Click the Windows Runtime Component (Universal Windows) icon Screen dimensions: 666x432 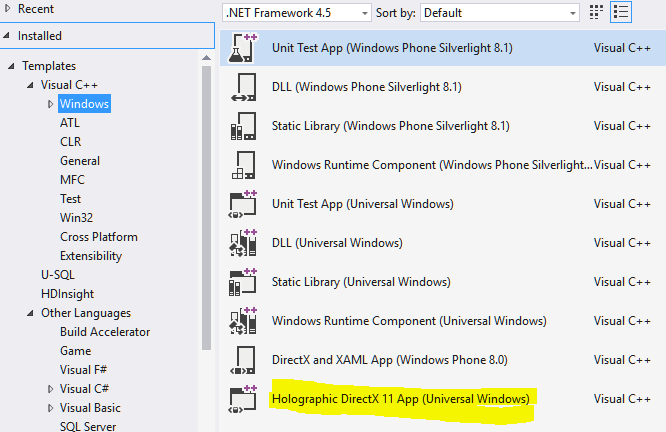point(243,321)
